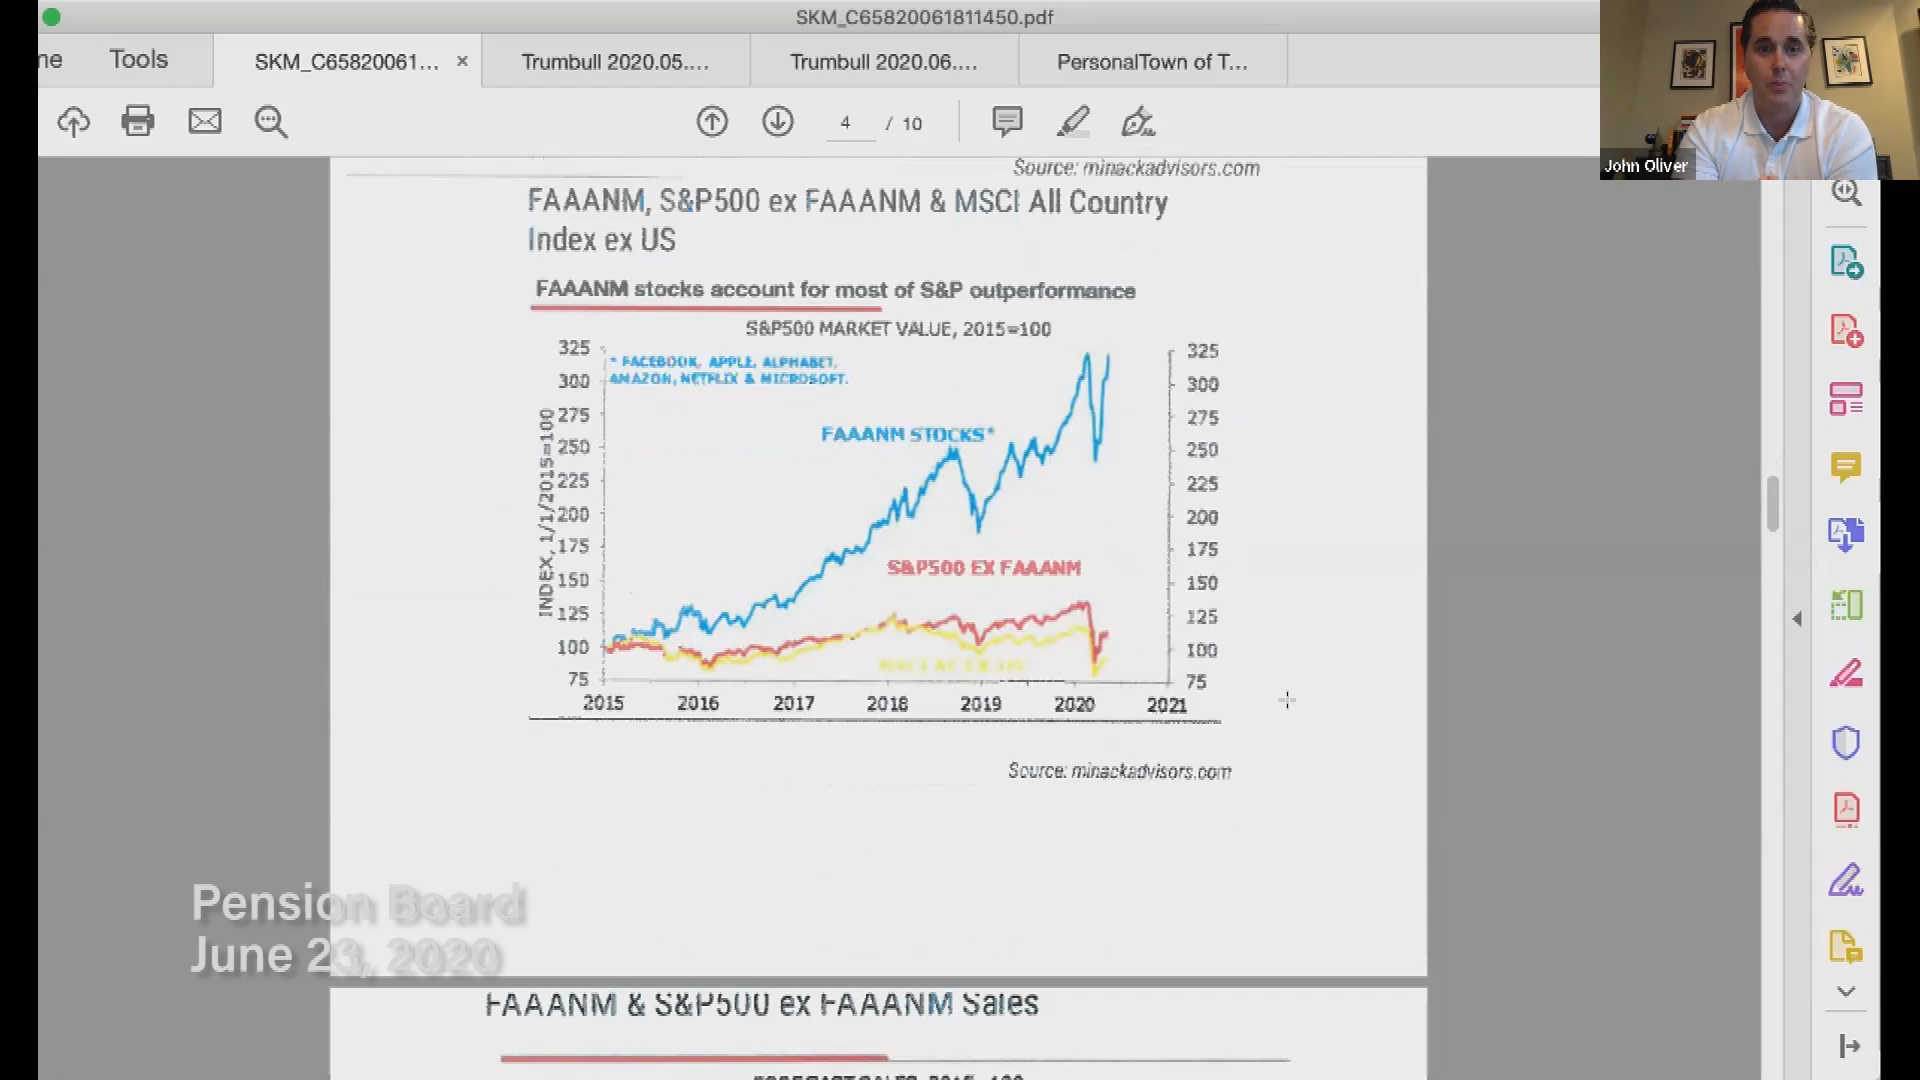Screen dimensions: 1920x1080
Task: Collapse the right tools pane arrow
Action: click(x=1797, y=619)
